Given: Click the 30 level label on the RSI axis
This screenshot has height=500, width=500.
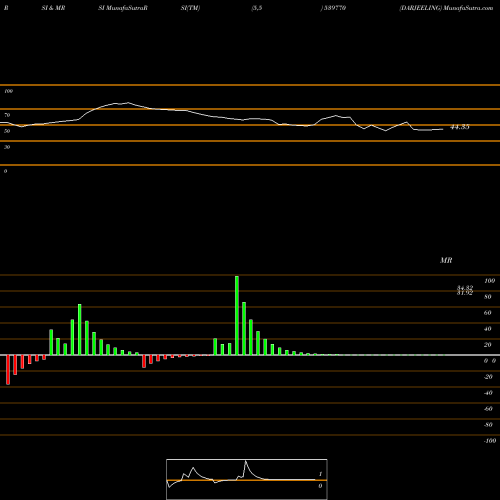Looking at the screenshot, I should [7, 147].
